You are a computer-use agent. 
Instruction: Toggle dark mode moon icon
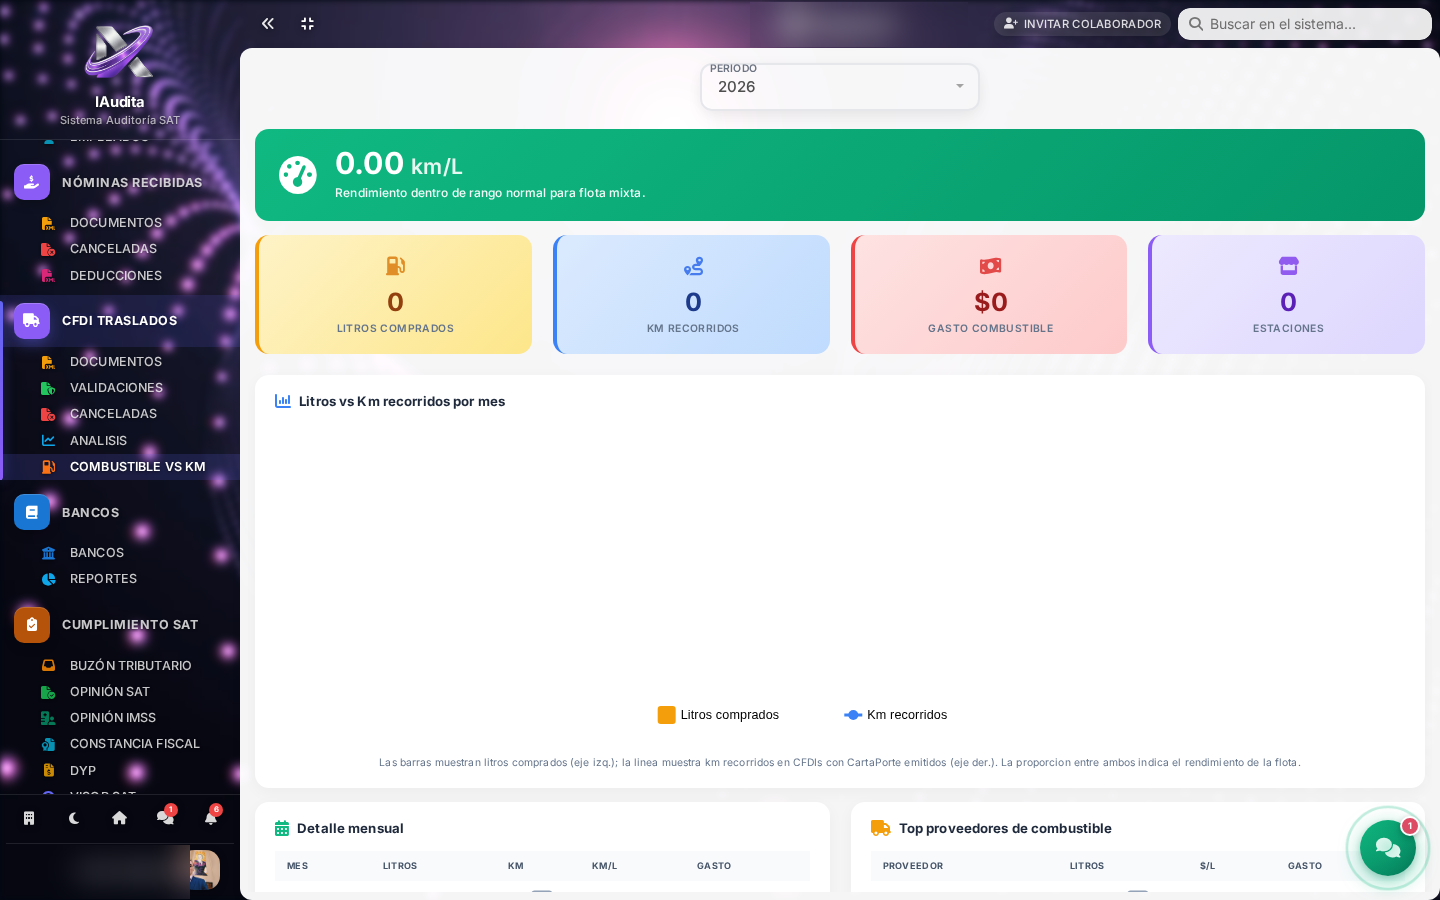click(74, 818)
